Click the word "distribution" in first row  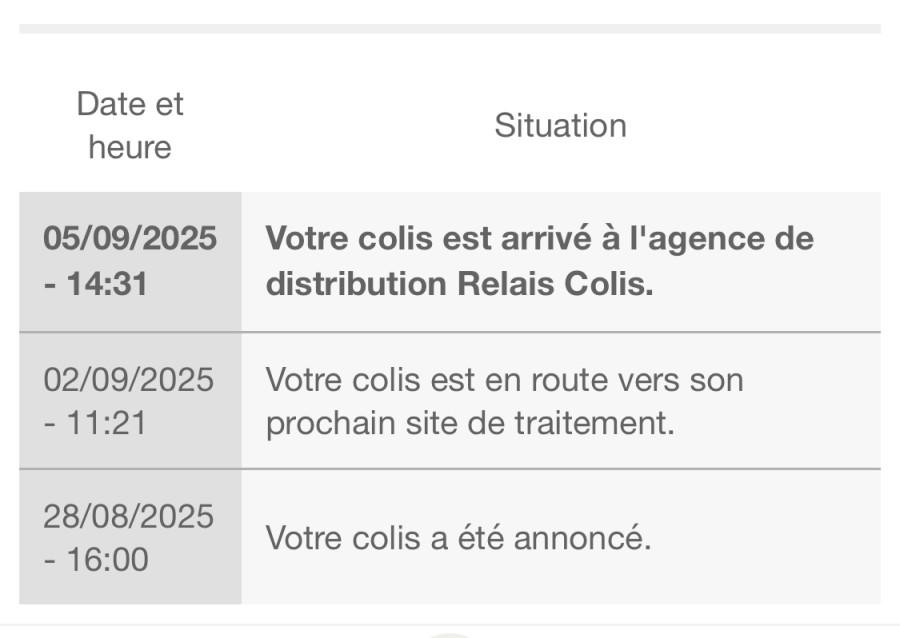[x=356, y=283]
